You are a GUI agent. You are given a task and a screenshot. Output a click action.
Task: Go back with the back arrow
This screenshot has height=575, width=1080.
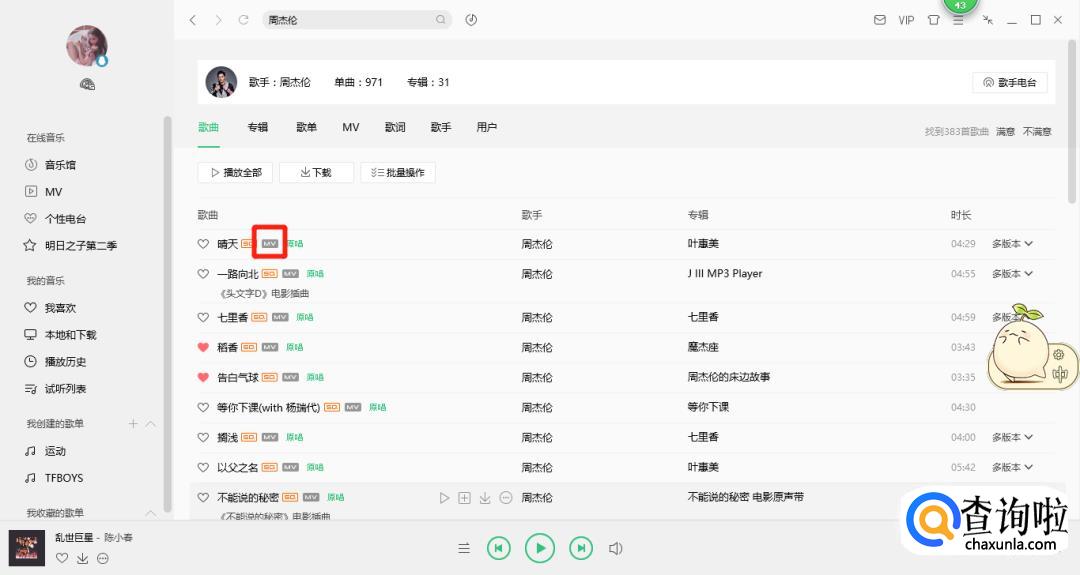(193, 20)
